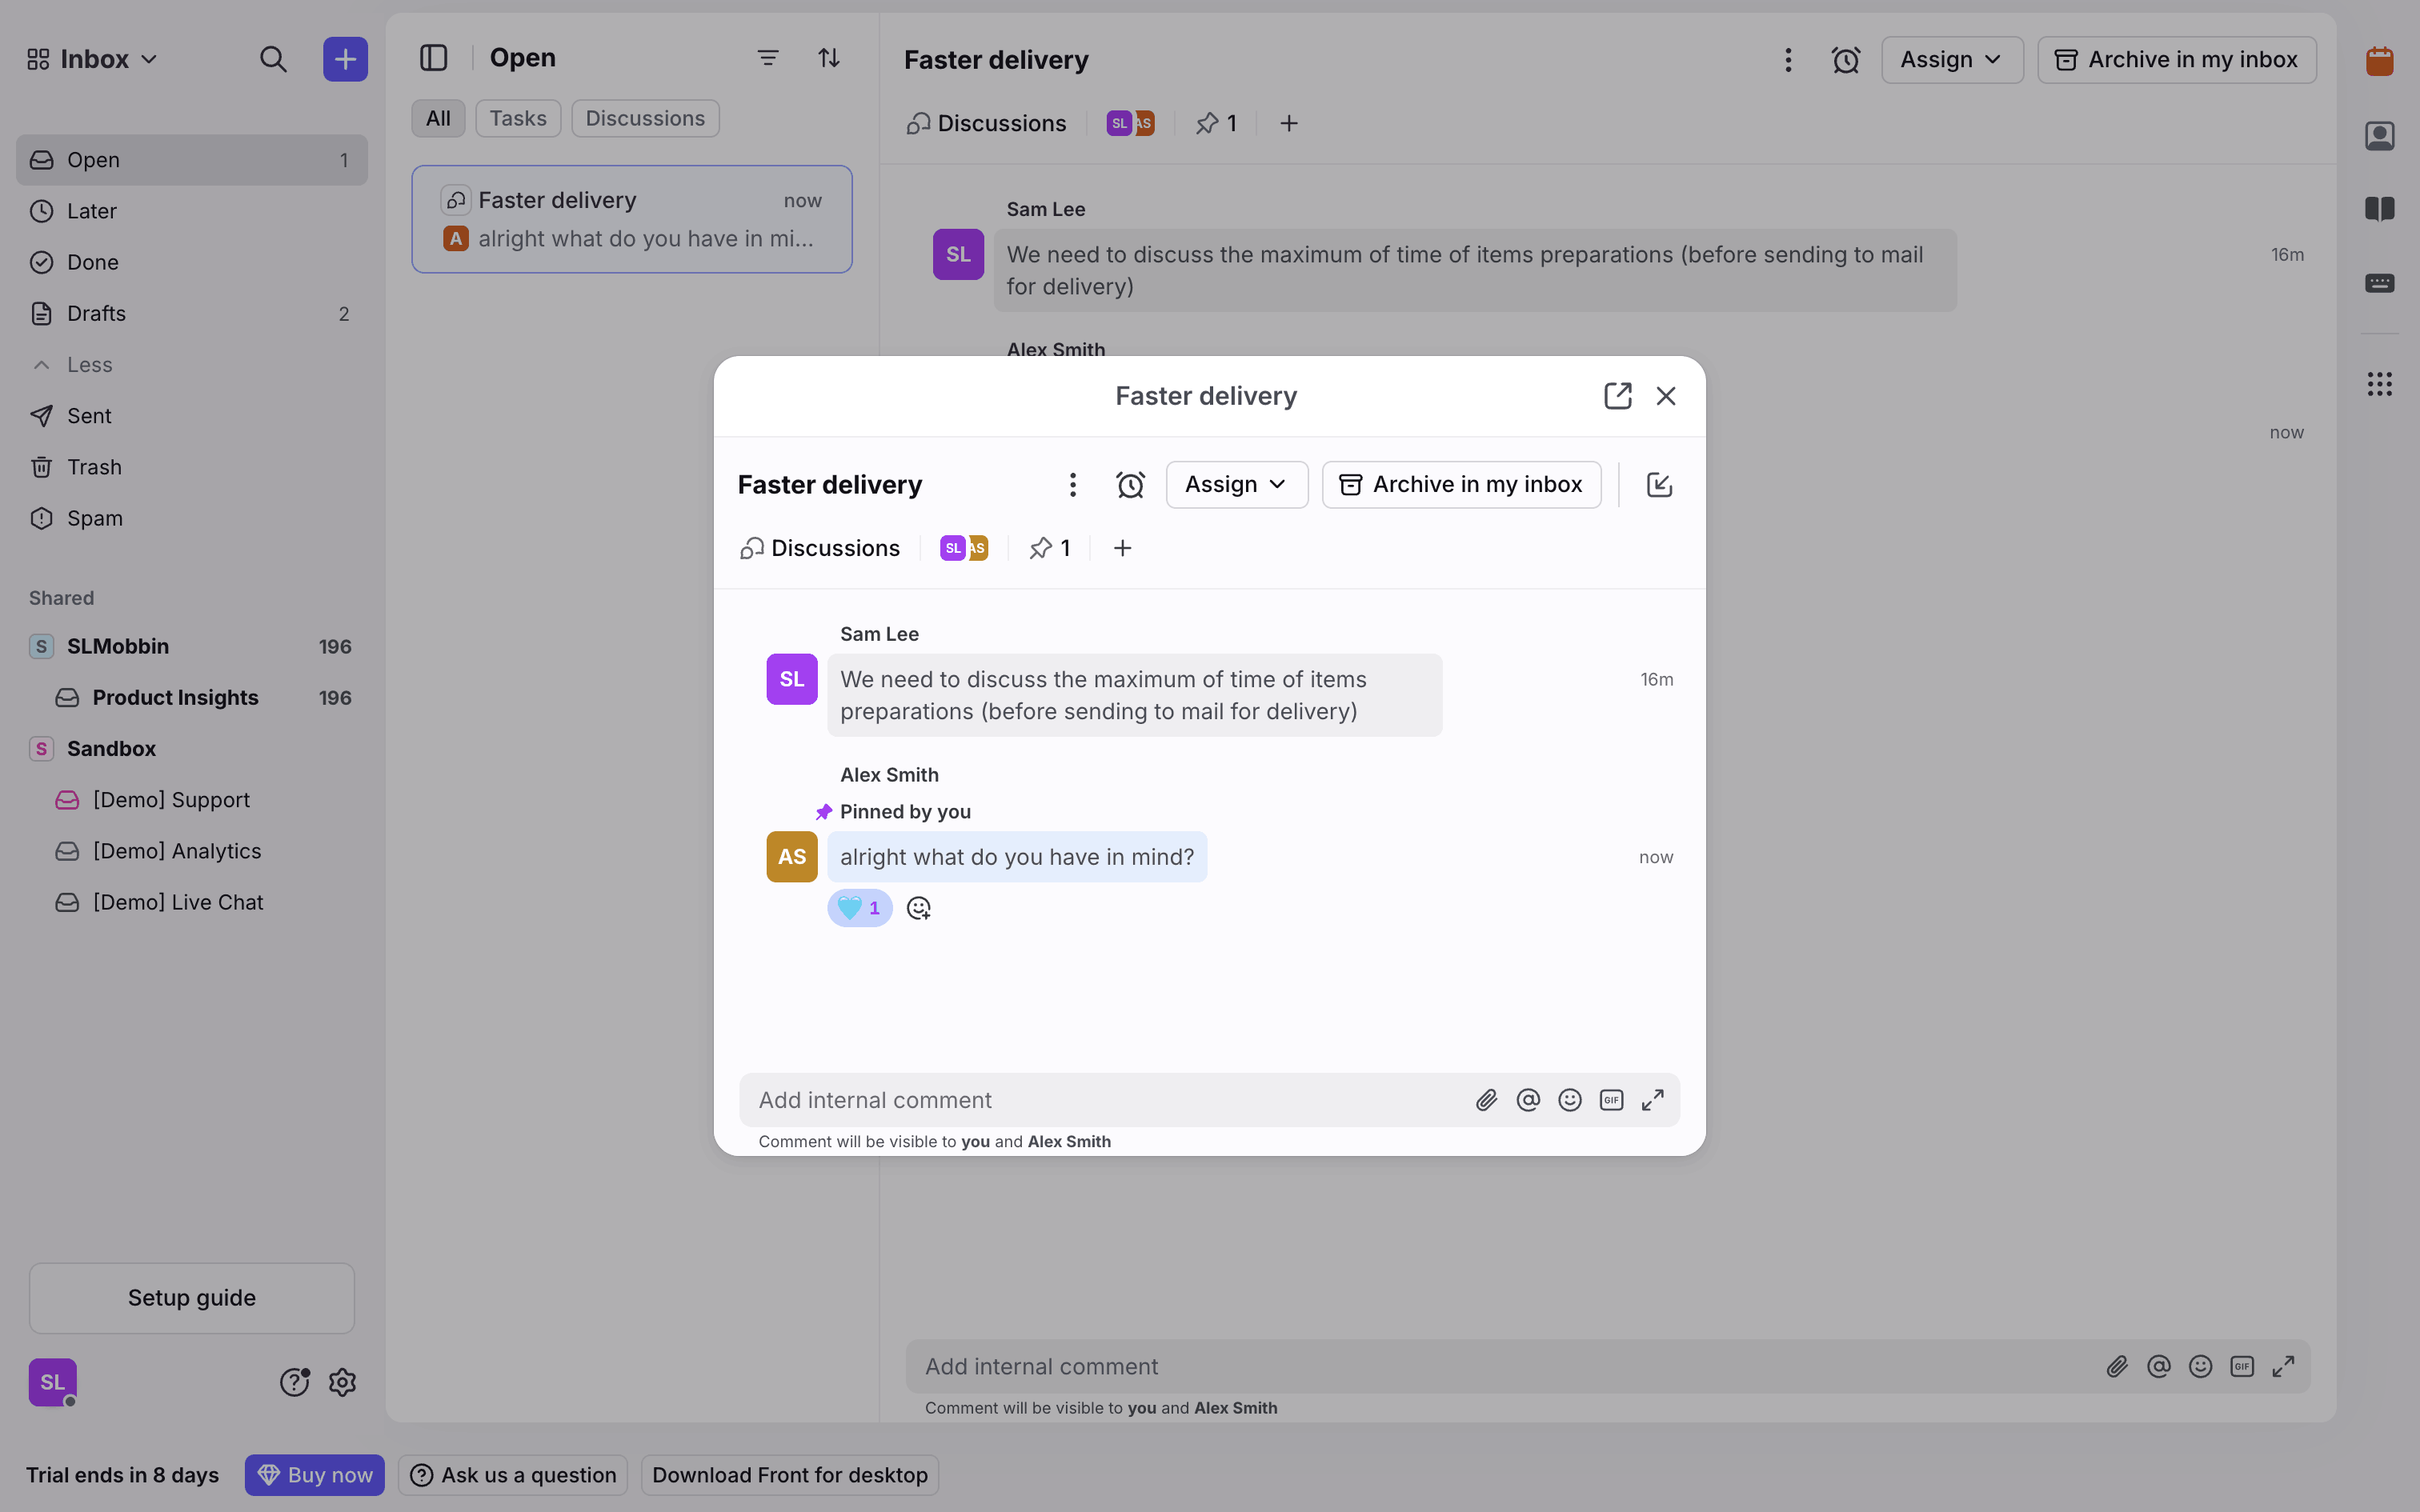The height and width of the screenshot is (1512, 2420).
Task: Switch to the Tasks tab
Action: coord(517,118)
